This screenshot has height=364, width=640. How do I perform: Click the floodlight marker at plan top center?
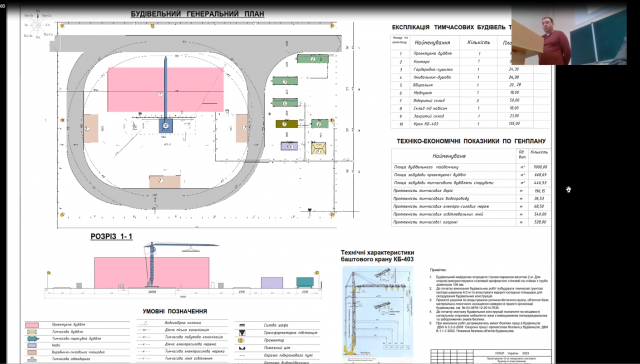click(153, 26)
